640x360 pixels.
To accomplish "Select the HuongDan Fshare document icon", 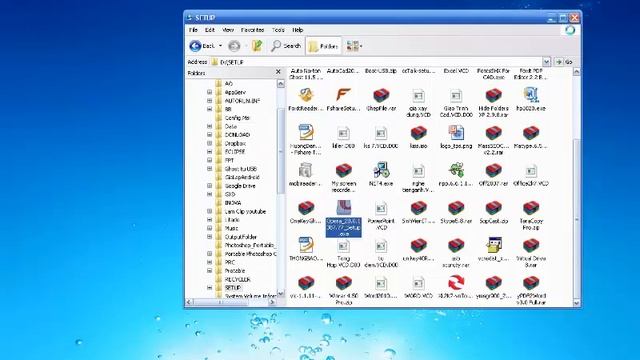I will 305,133.
